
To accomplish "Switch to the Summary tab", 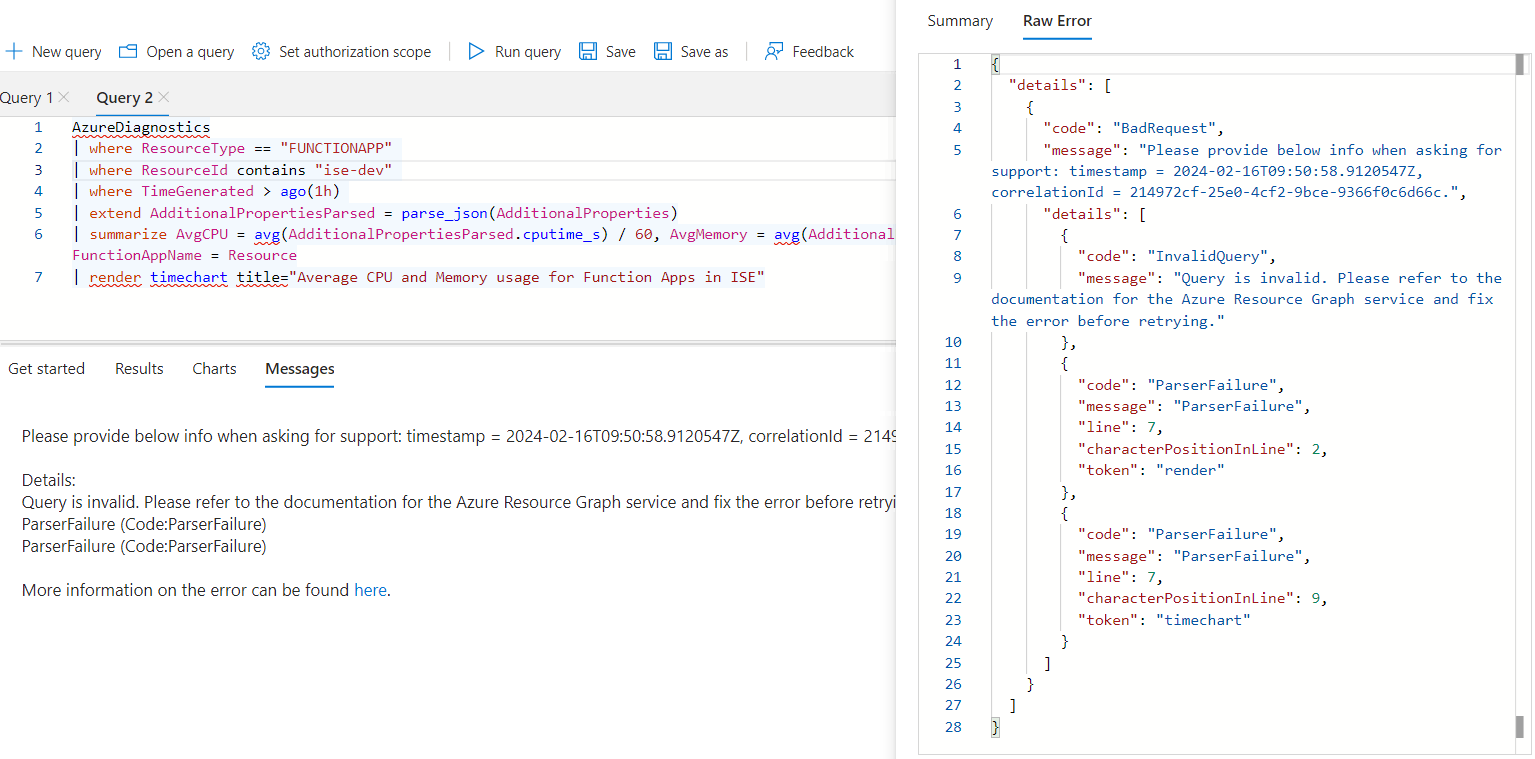I will click(959, 20).
